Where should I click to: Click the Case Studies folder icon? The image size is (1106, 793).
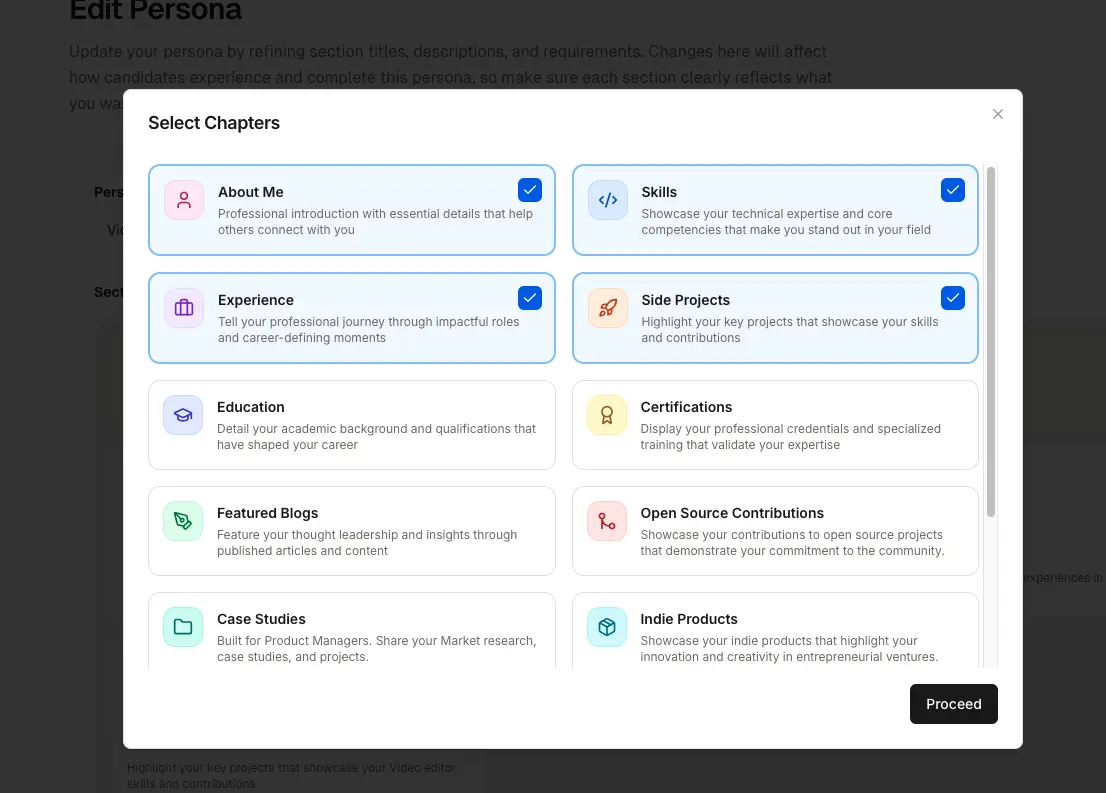coord(183,627)
